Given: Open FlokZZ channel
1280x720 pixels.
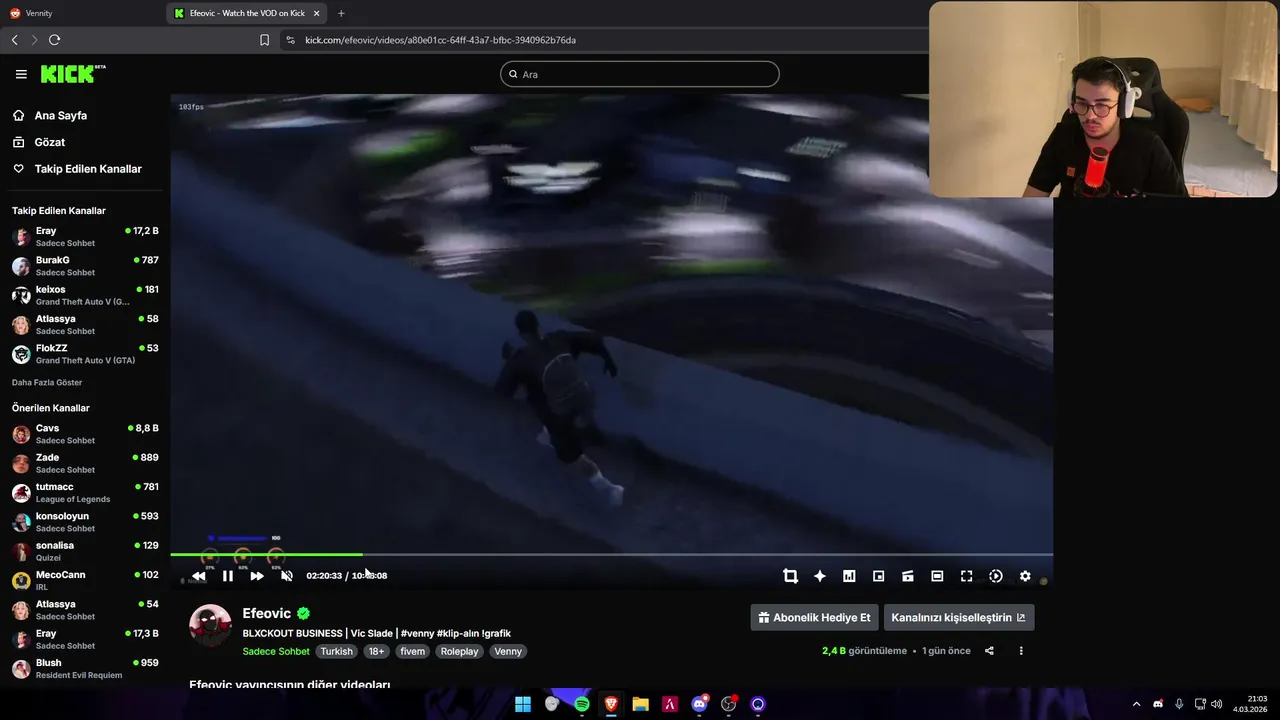Looking at the screenshot, I should click(85, 354).
